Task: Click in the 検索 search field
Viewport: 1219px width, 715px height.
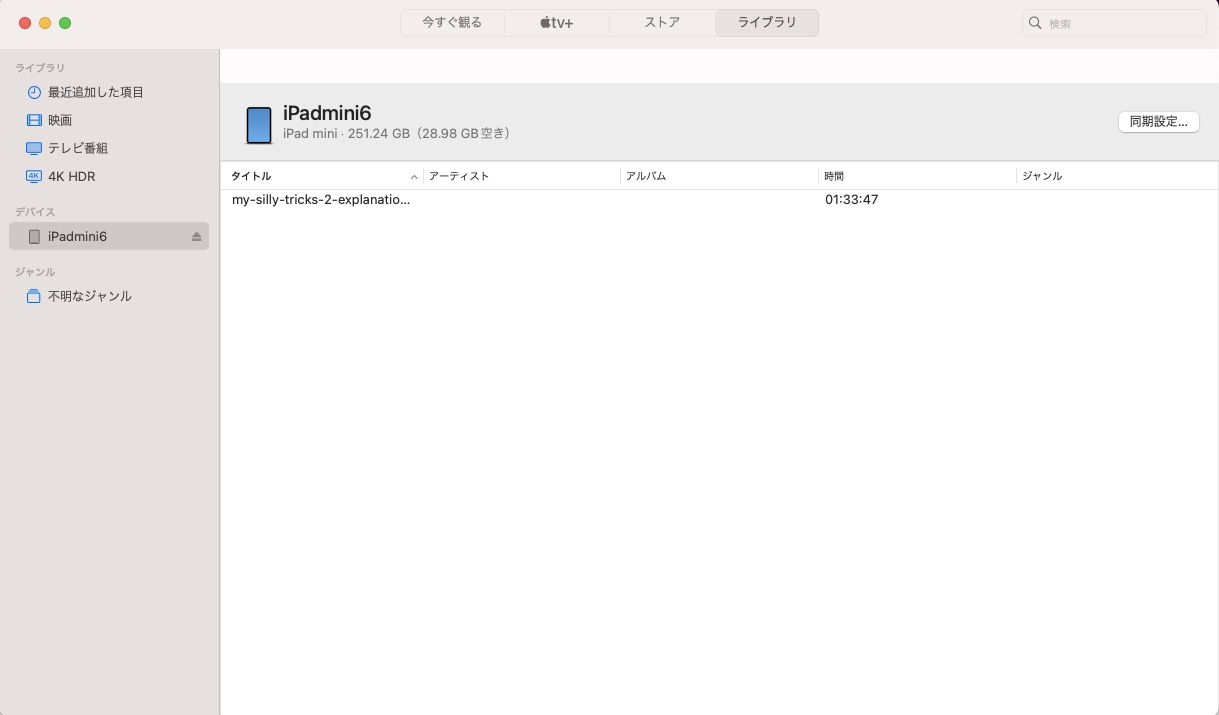Action: [1120, 23]
